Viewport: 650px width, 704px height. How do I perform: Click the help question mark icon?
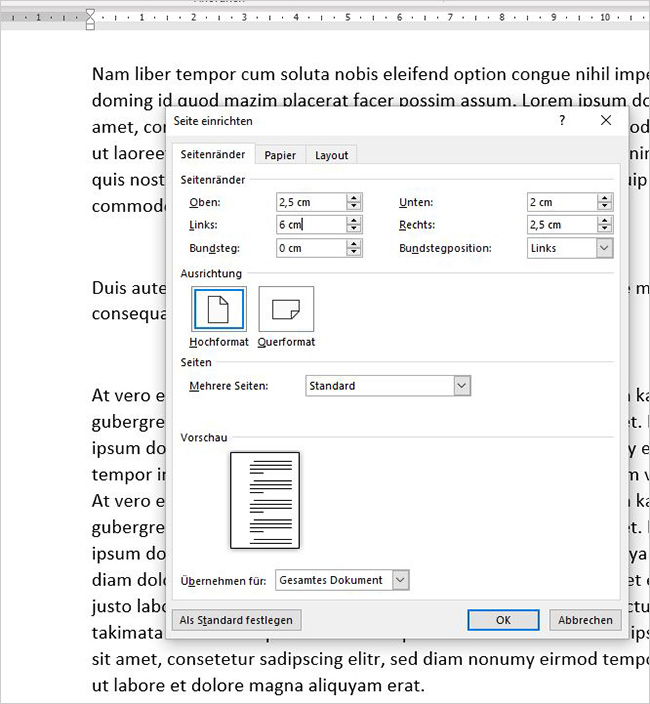click(x=562, y=120)
